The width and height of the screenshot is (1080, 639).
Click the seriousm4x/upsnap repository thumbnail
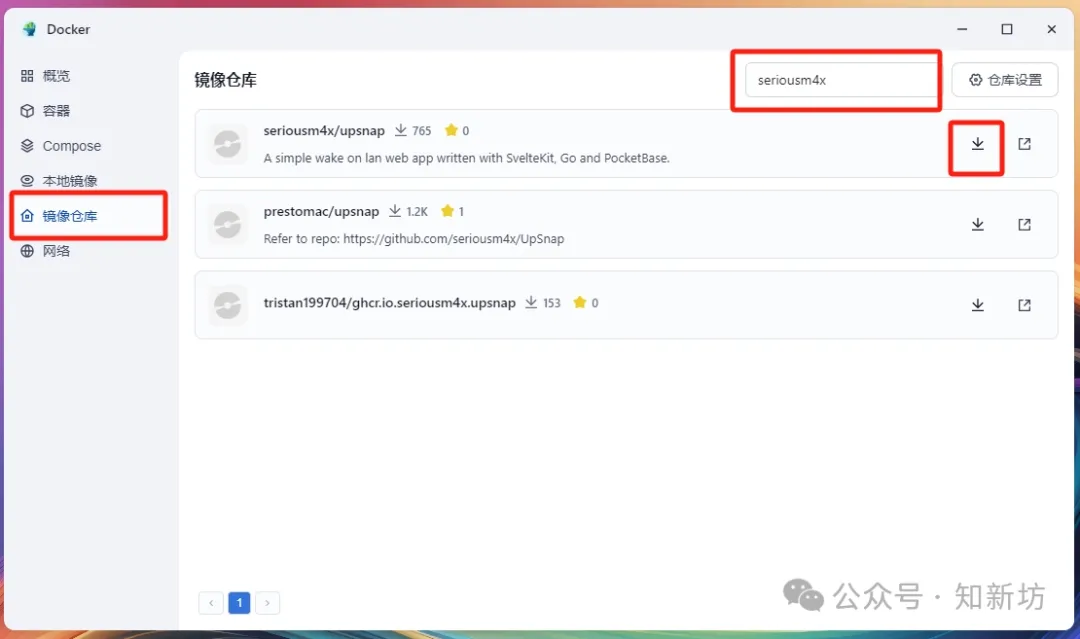228,144
